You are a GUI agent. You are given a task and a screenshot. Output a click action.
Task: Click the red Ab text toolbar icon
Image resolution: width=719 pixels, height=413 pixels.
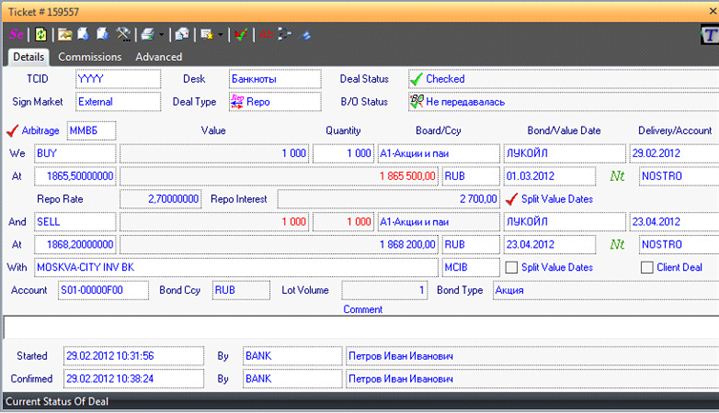[x=266, y=34]
